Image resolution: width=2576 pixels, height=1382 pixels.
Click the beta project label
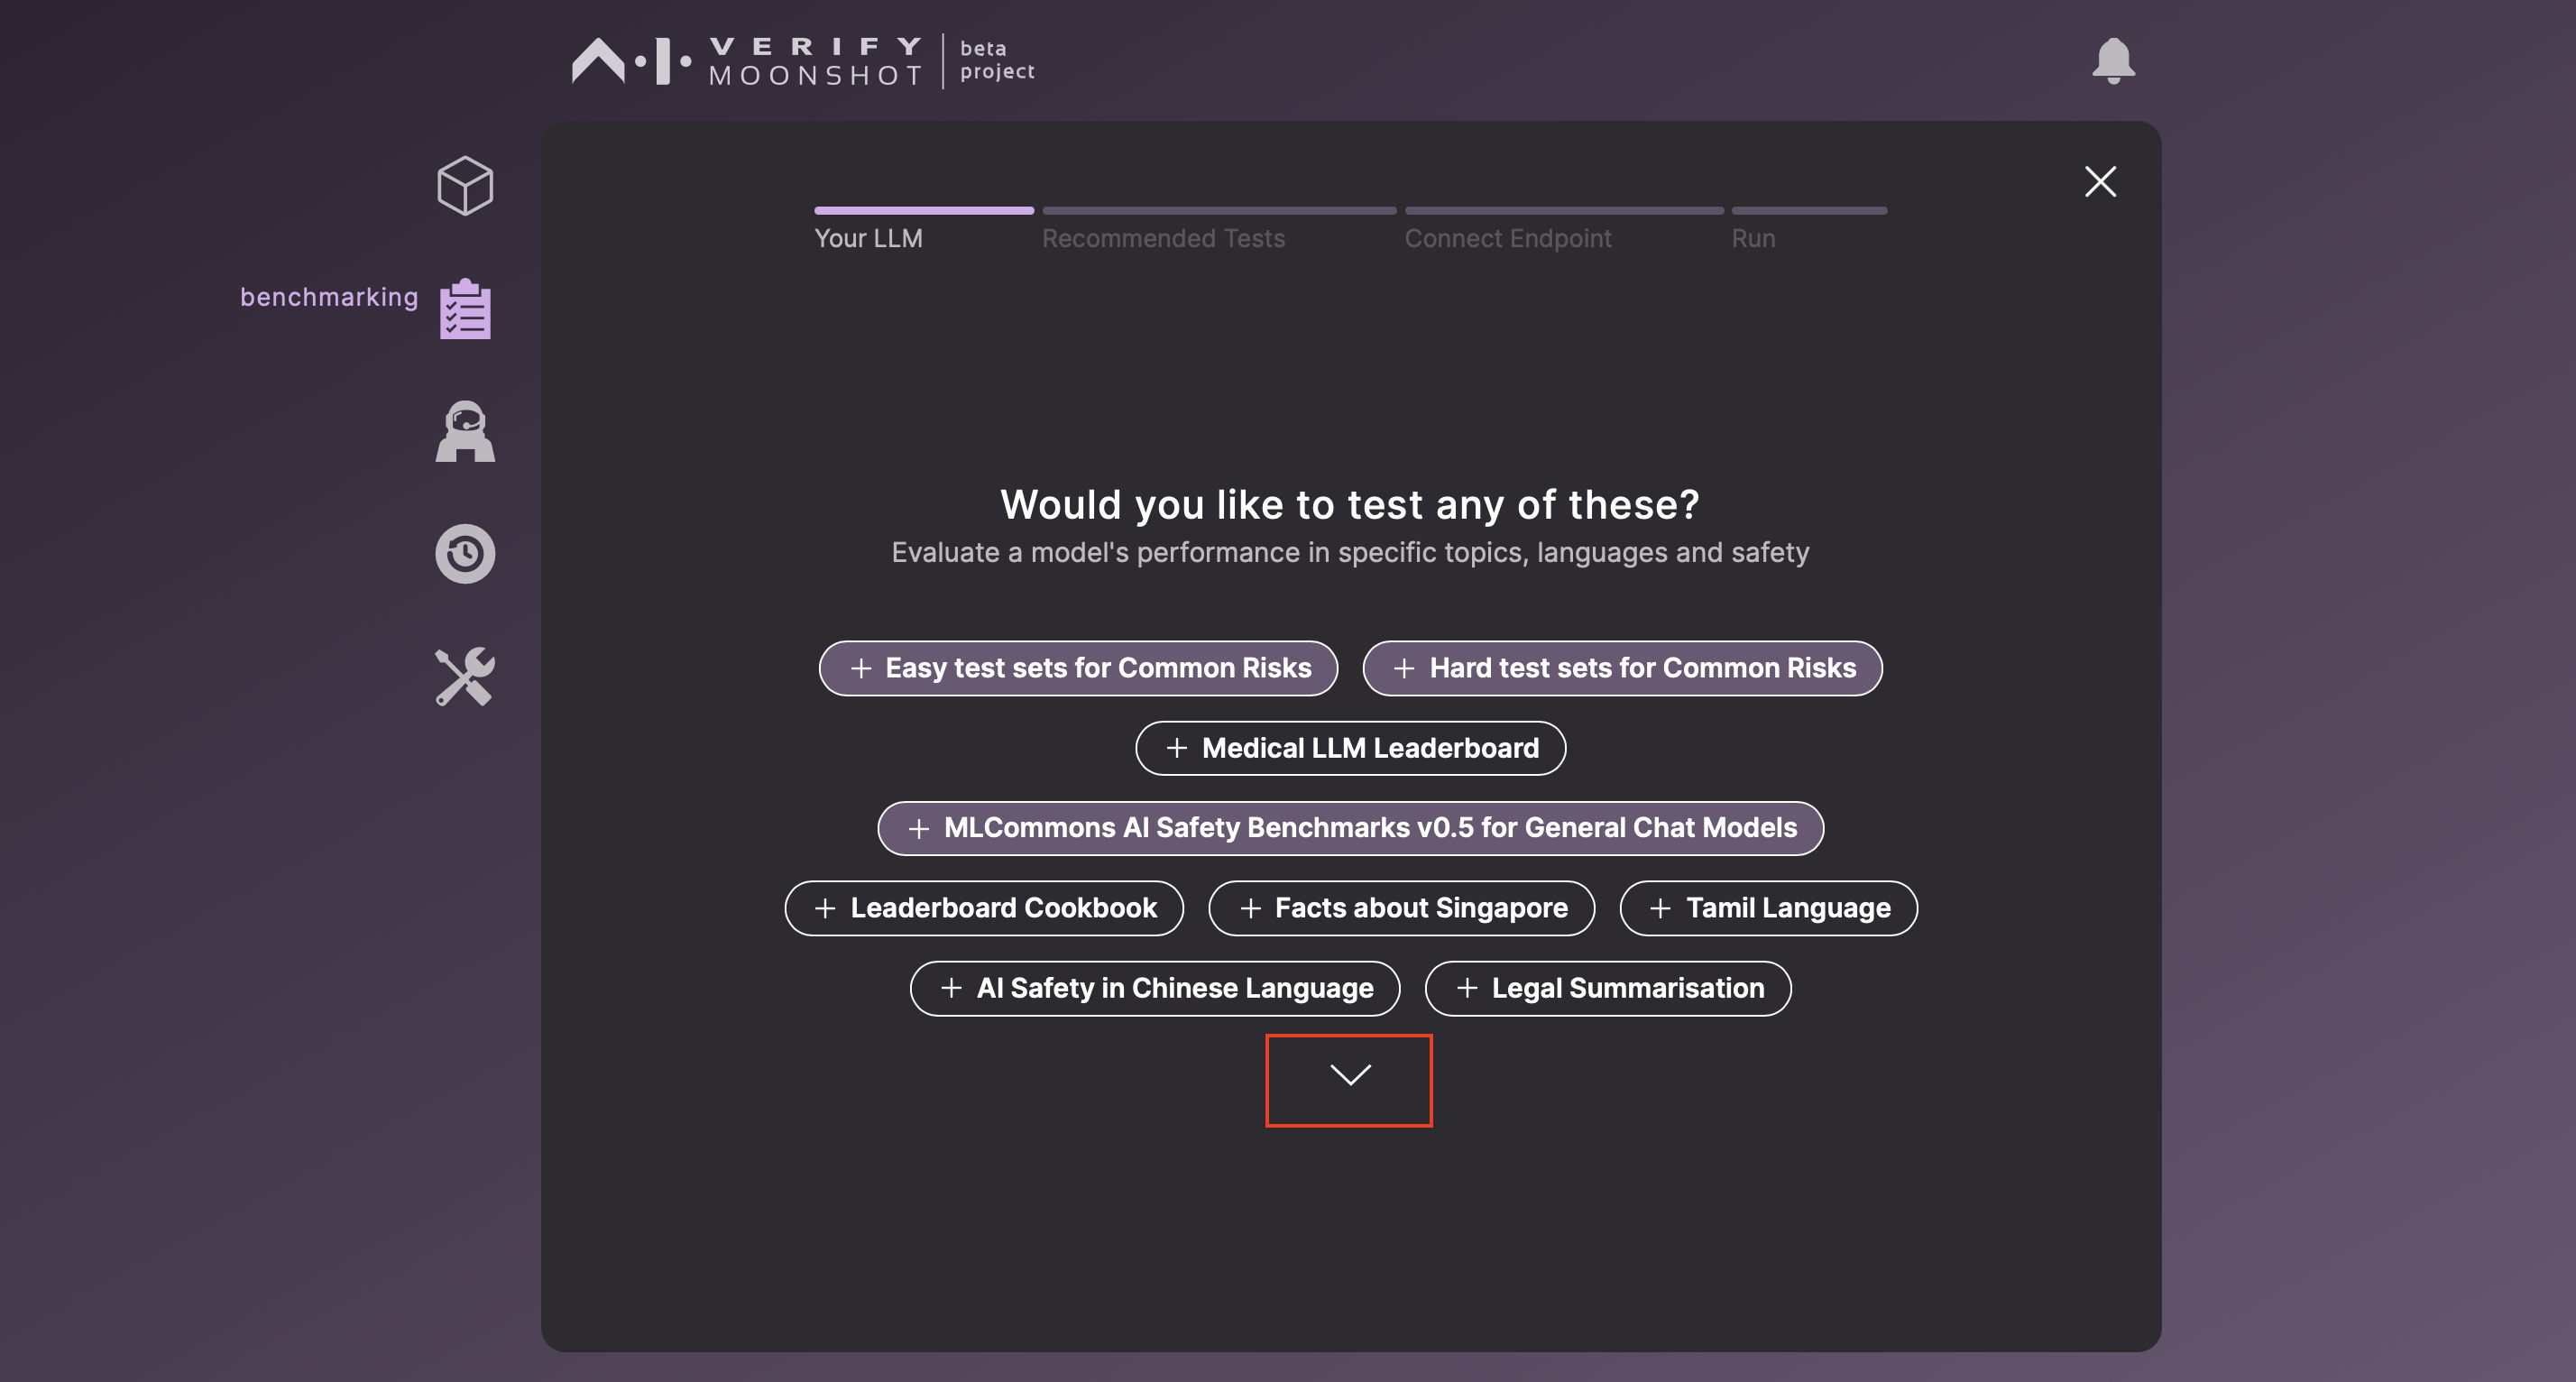click(x=997, y=60)
